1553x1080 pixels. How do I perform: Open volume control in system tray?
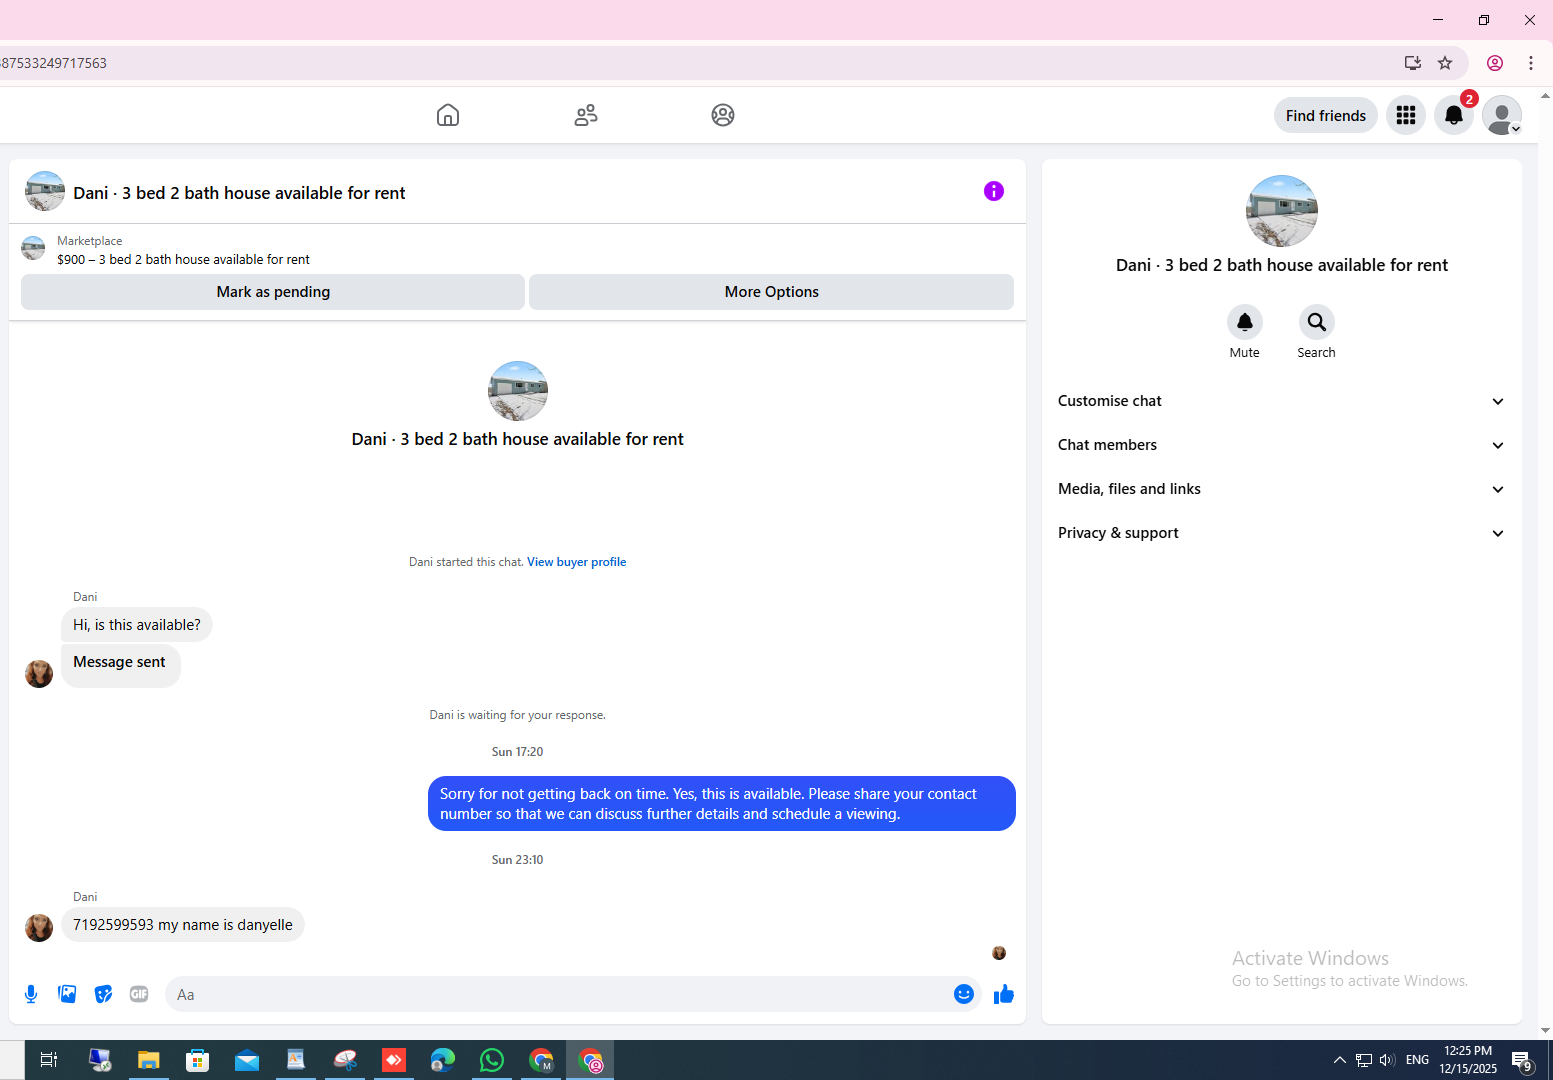[x=1387, y=1060]
